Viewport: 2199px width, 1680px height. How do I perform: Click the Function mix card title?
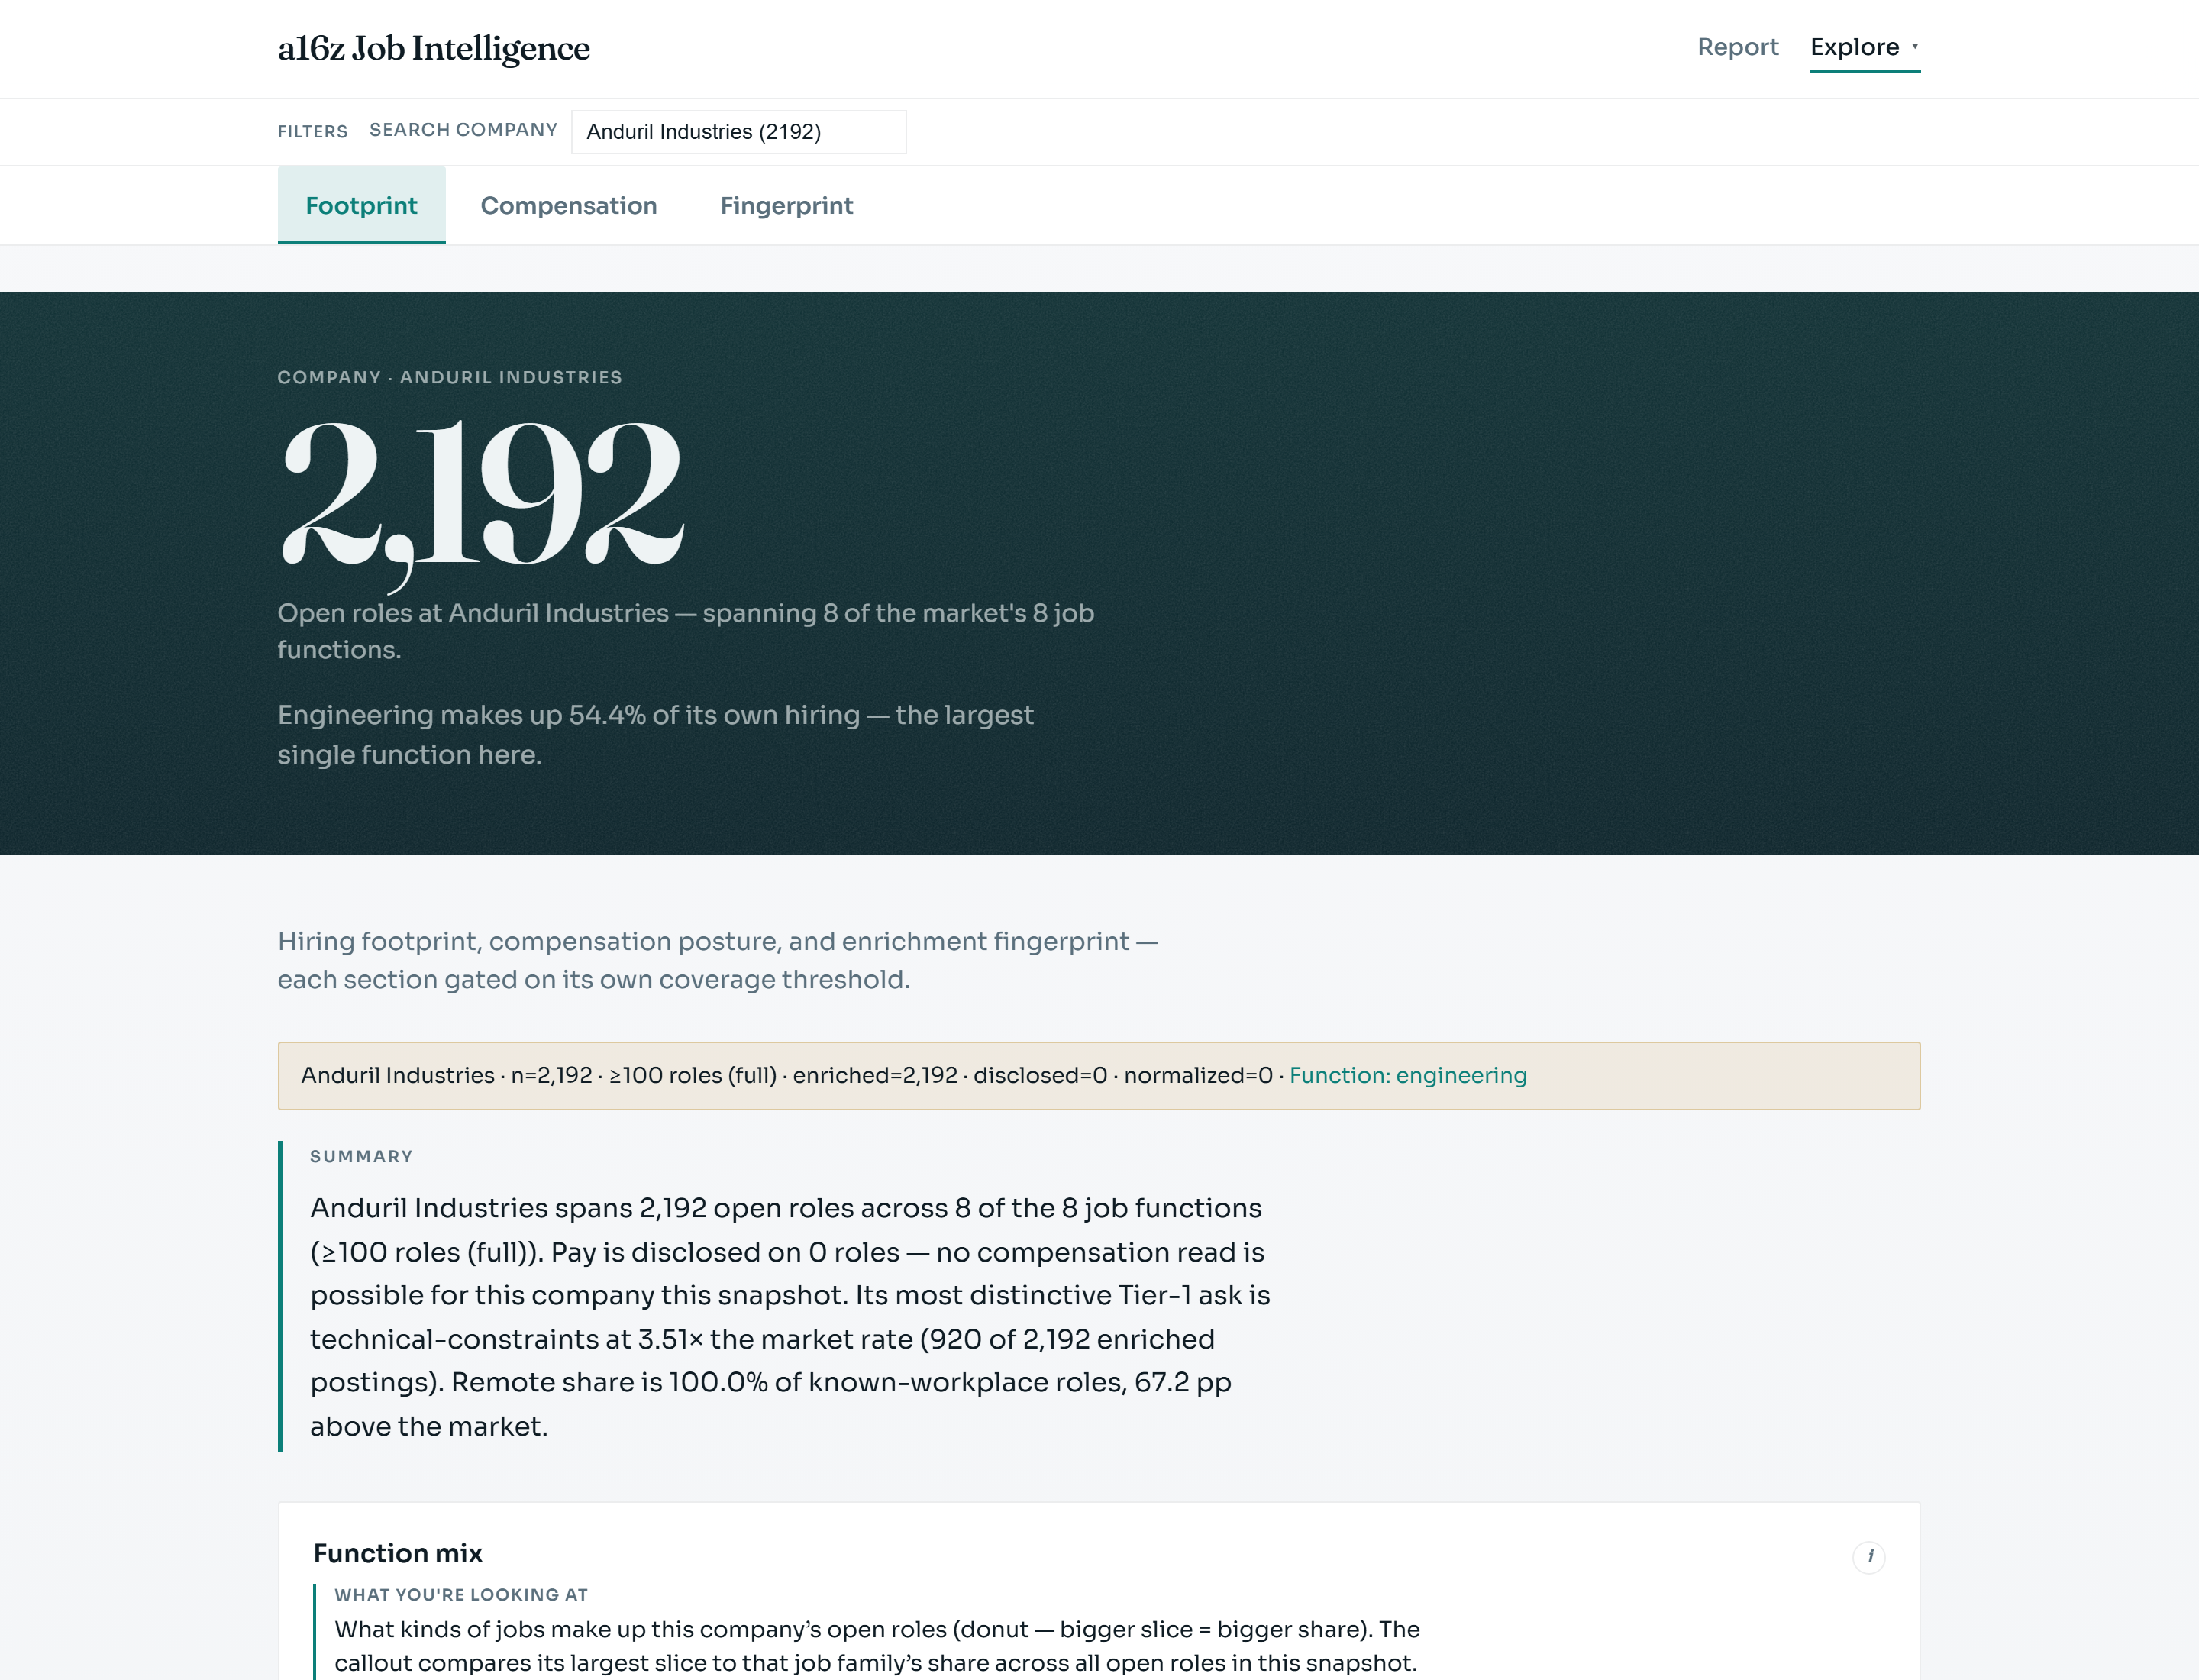398,1553
